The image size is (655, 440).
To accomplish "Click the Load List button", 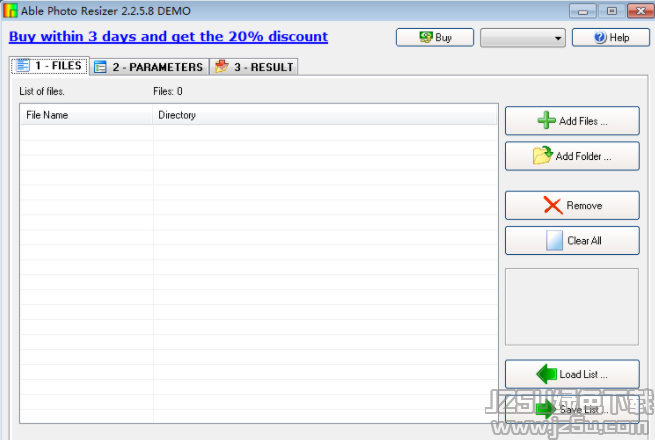I will [x=572, y=374].
